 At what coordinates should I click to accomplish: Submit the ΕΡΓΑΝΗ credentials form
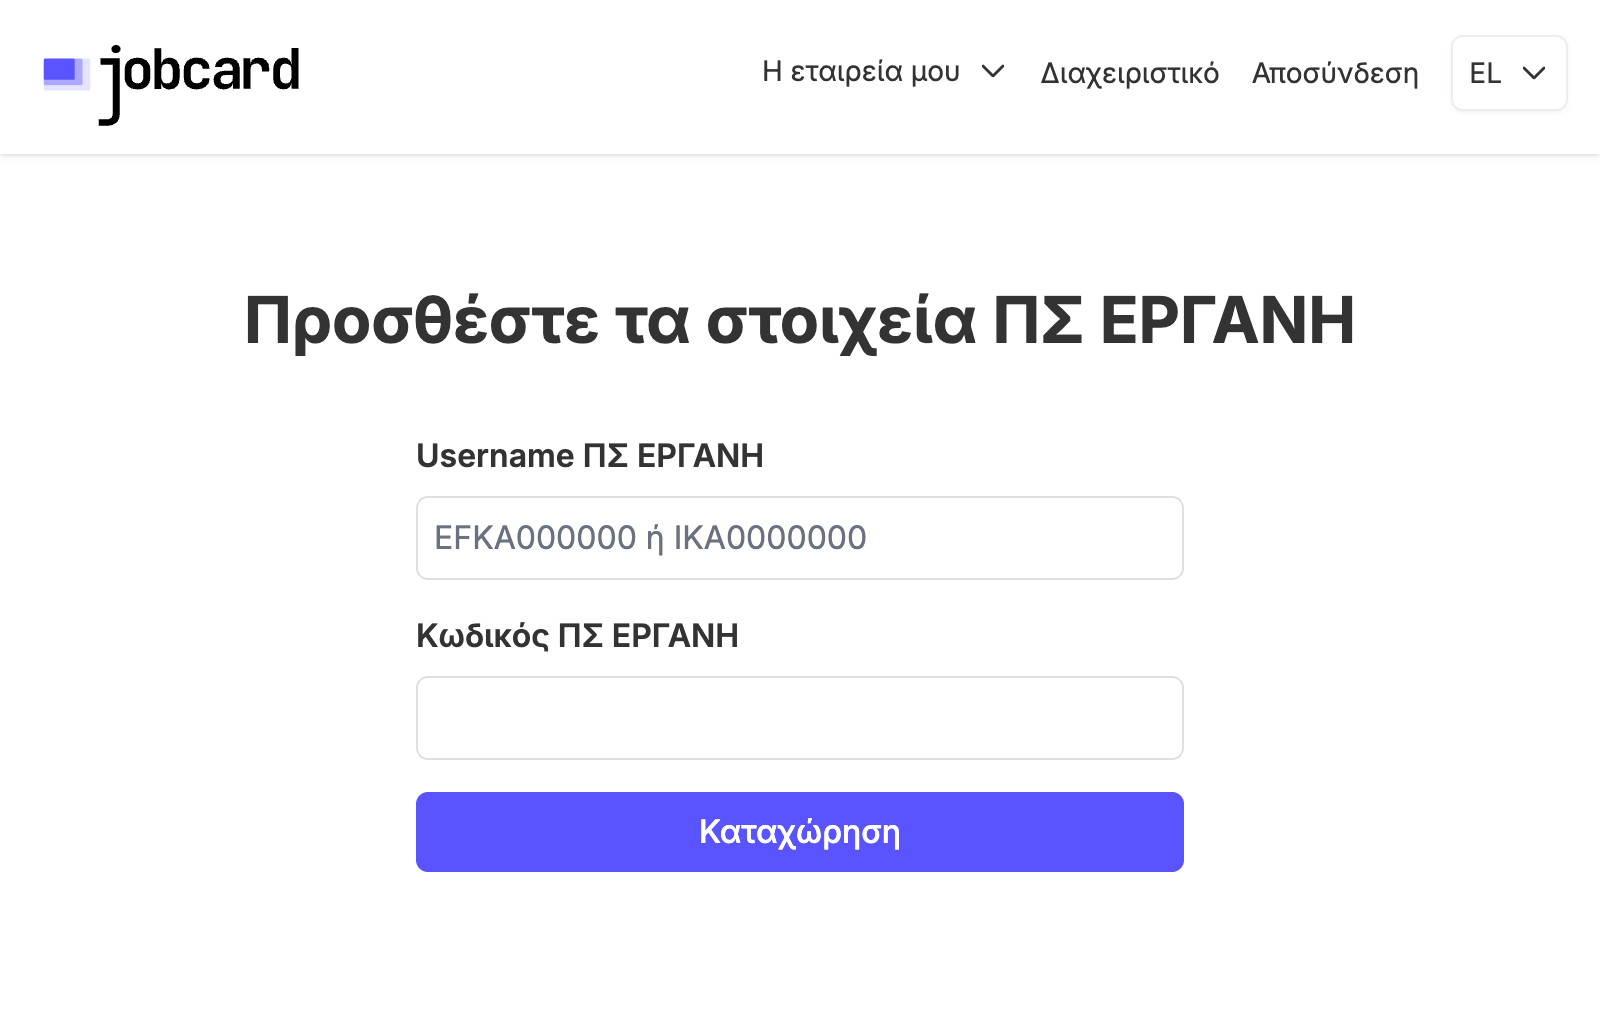point(799,831)
